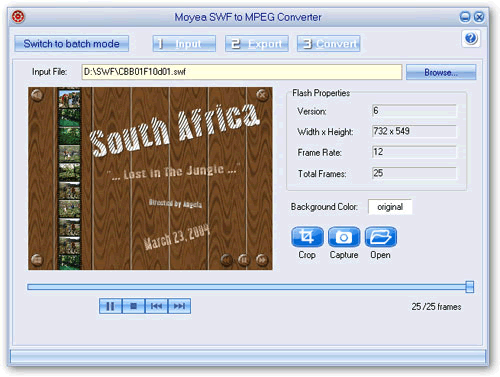
Task: Click the Input File path field
Action: point(242,72)
